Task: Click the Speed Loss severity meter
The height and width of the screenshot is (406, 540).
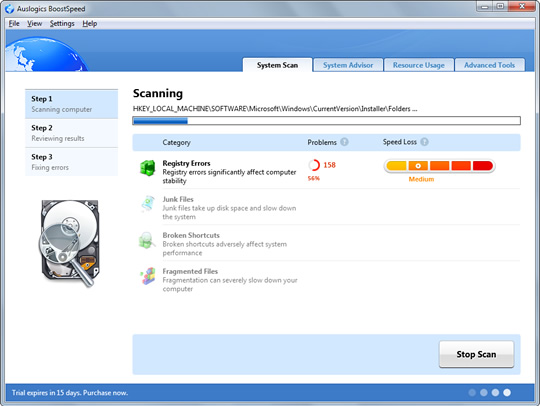Action: [439, 166]
